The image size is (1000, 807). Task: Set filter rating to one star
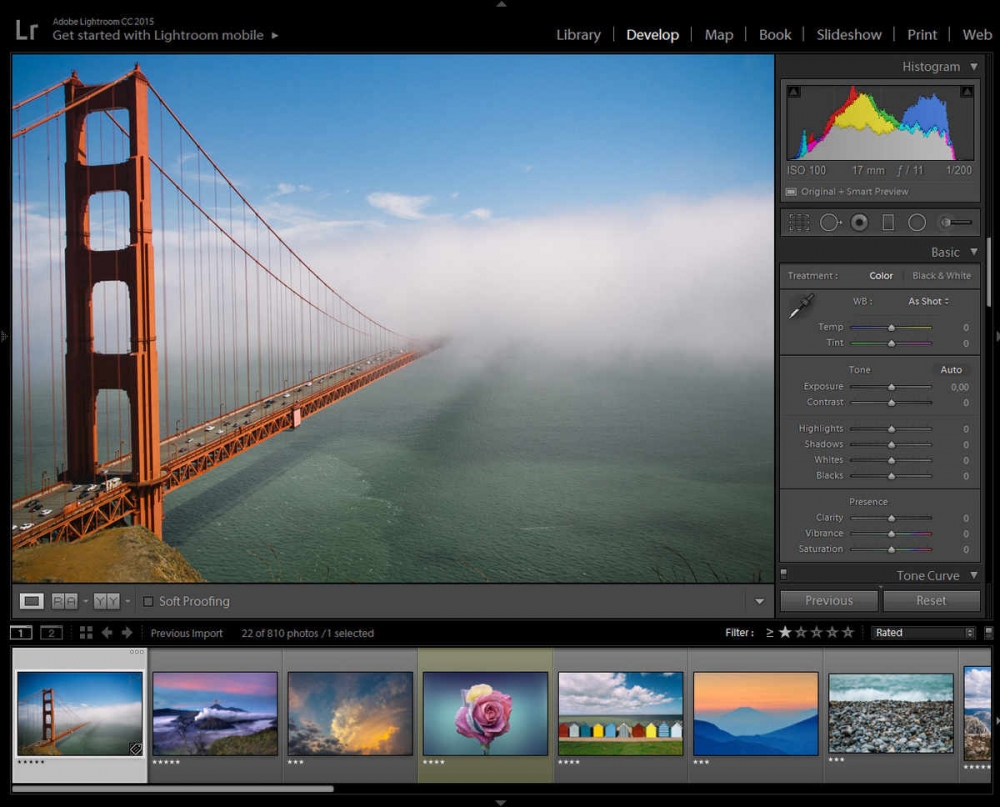coord(785,632)
